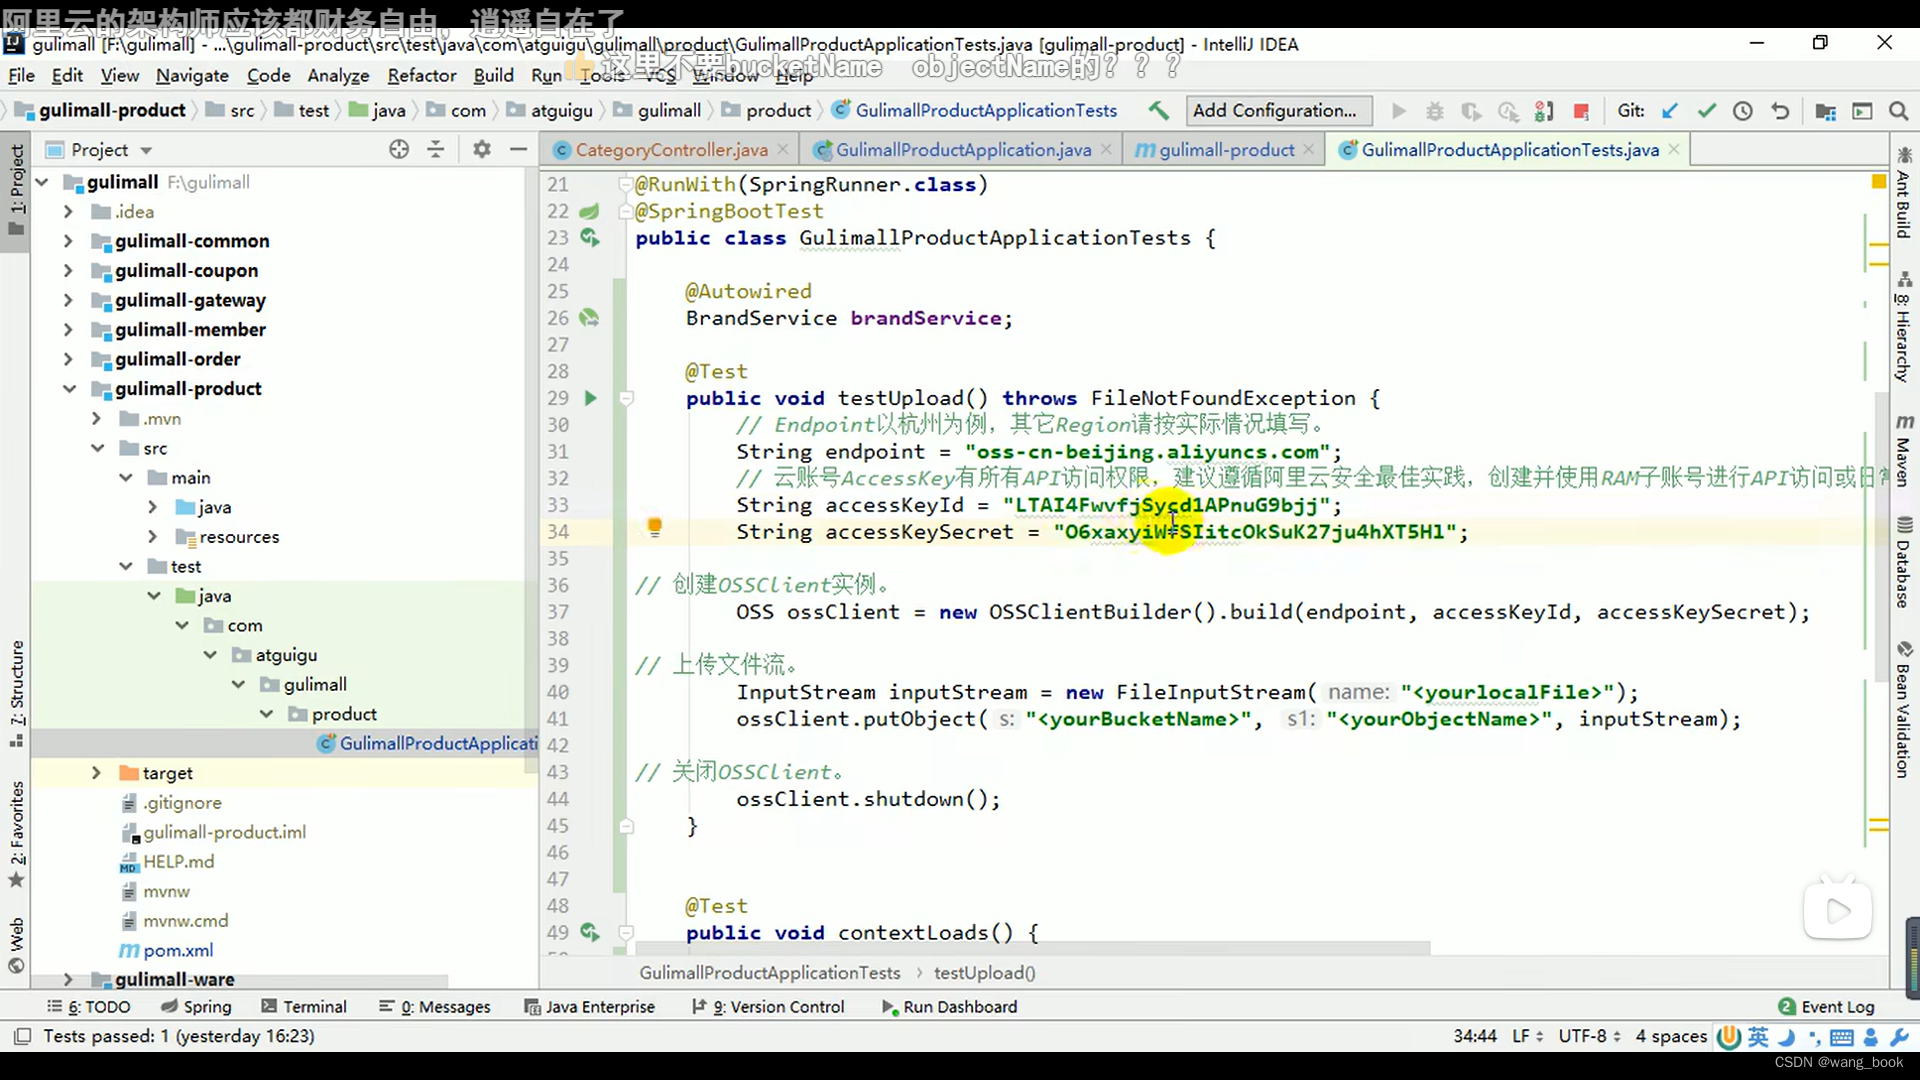Viewport: 1920px width, 1080px height.
Task: Toggle the Run Dashboard tool window
Action: [x=949, y=1007]
